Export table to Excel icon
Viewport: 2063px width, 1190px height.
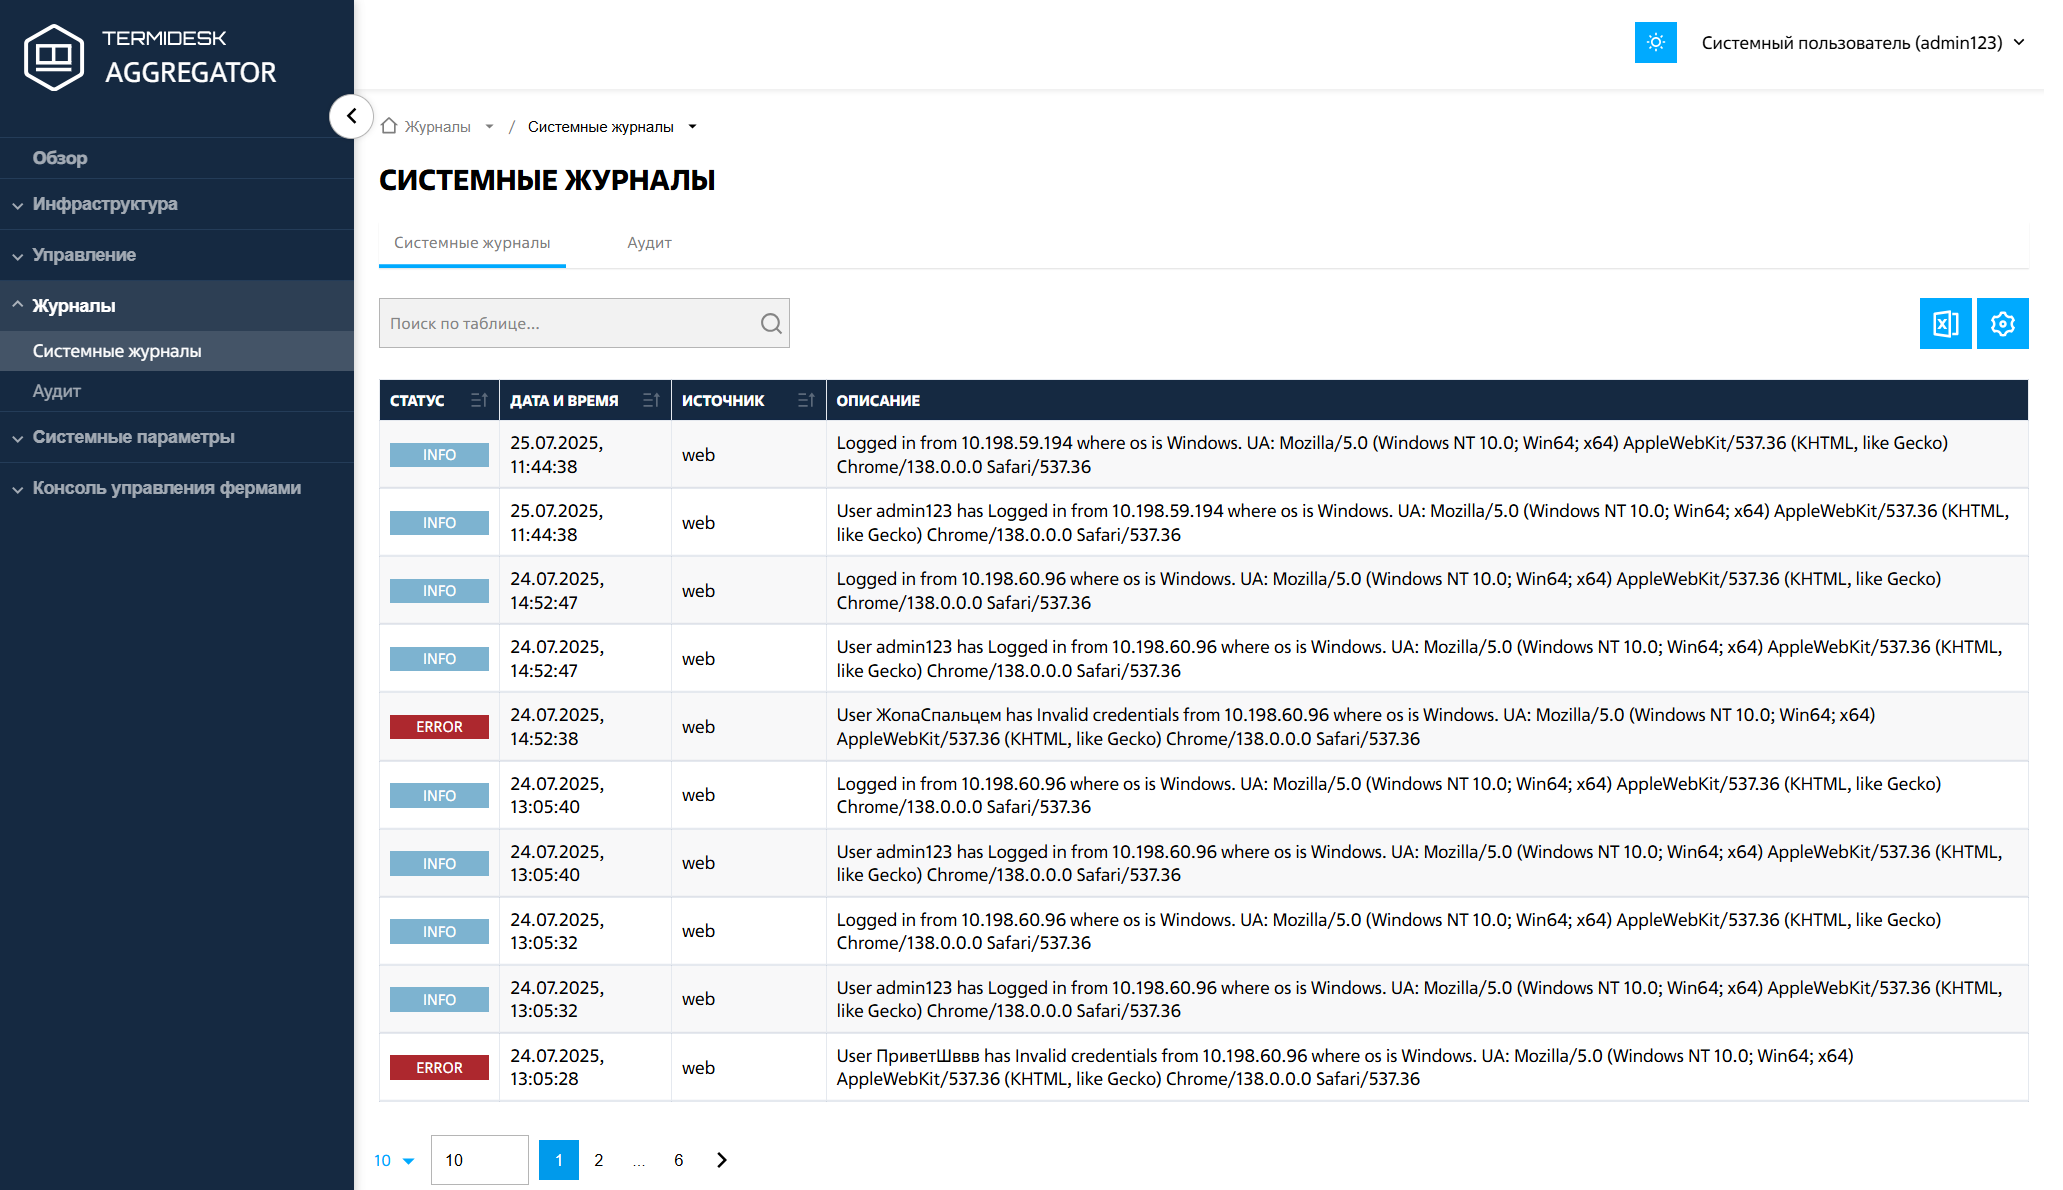coord(1945,324)
